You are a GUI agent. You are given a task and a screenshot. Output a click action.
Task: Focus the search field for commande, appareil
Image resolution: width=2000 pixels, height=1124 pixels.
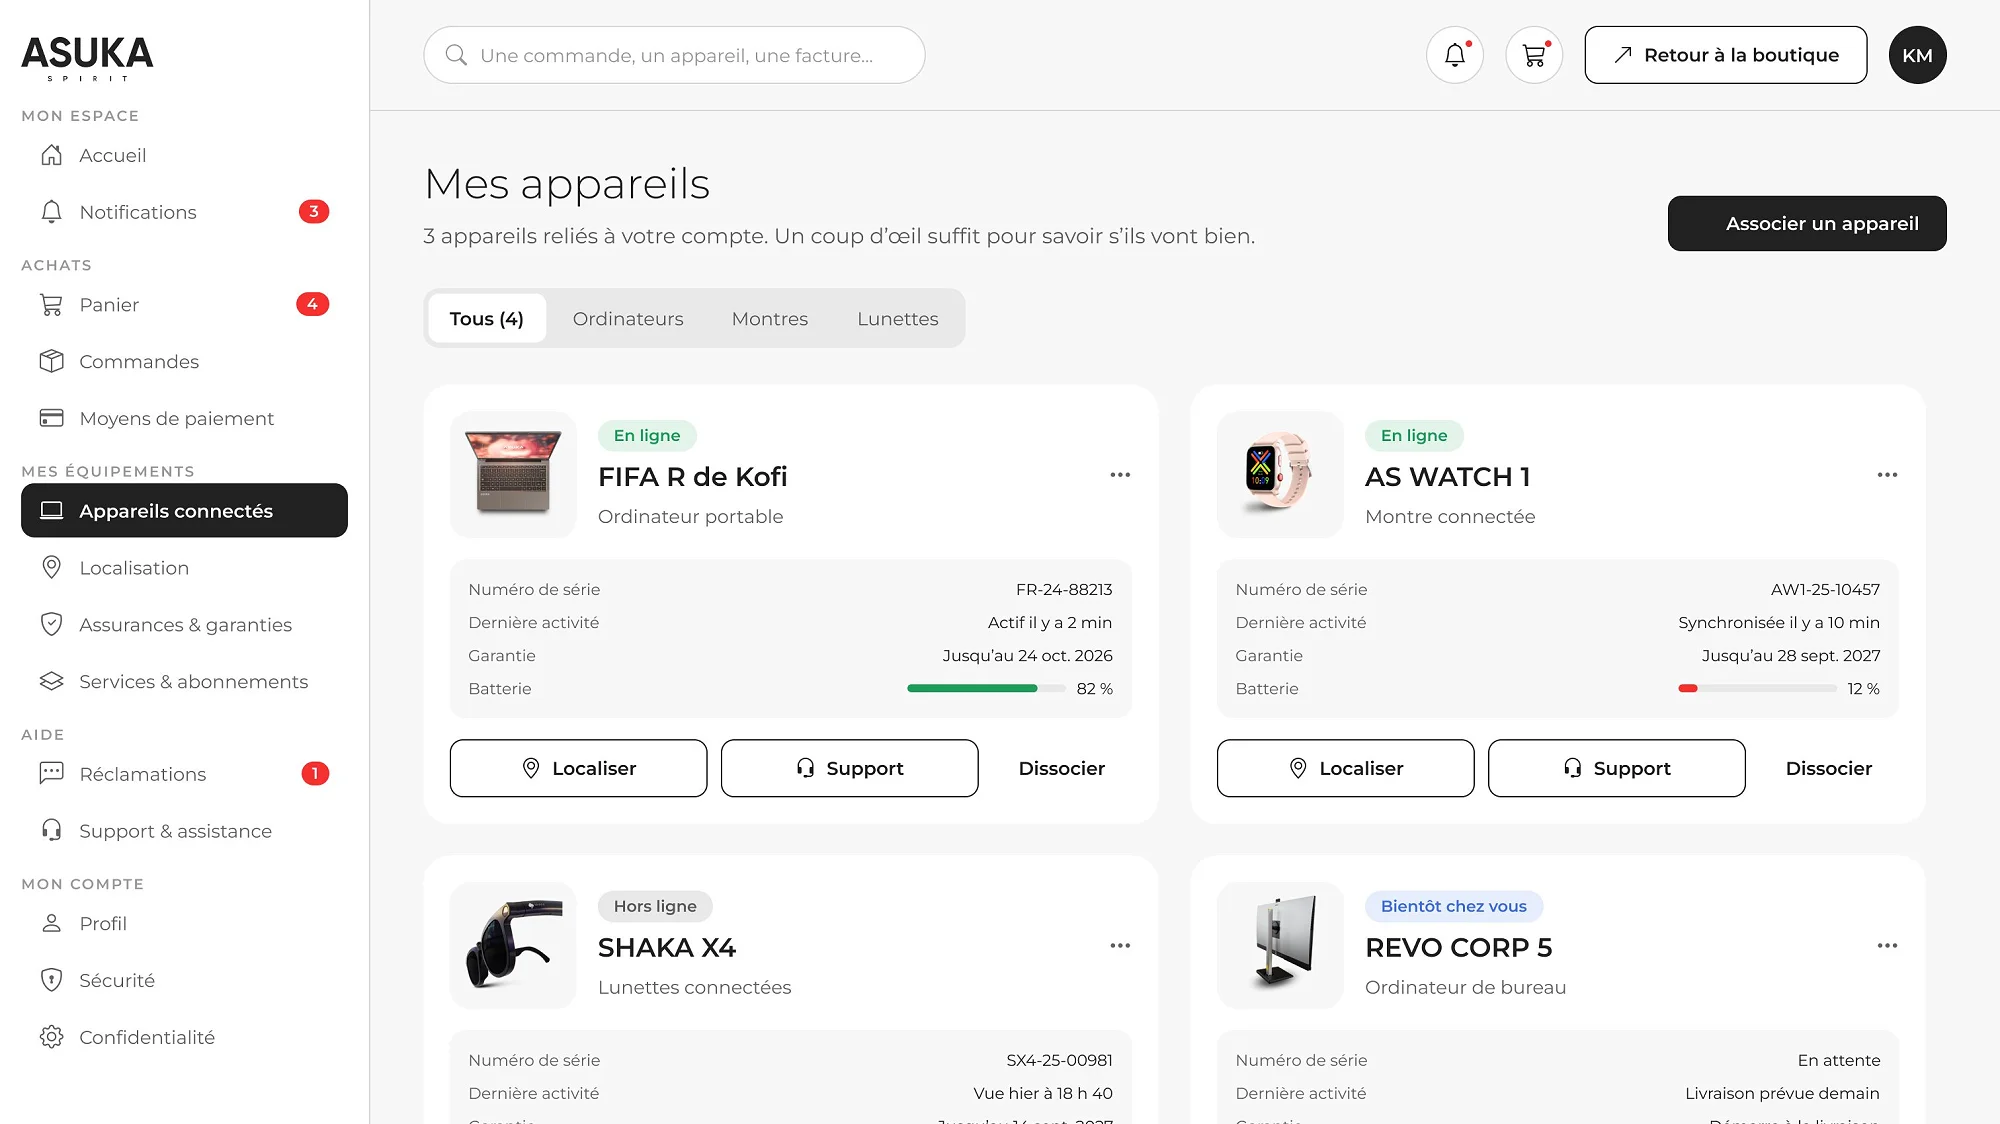(674, 55)
